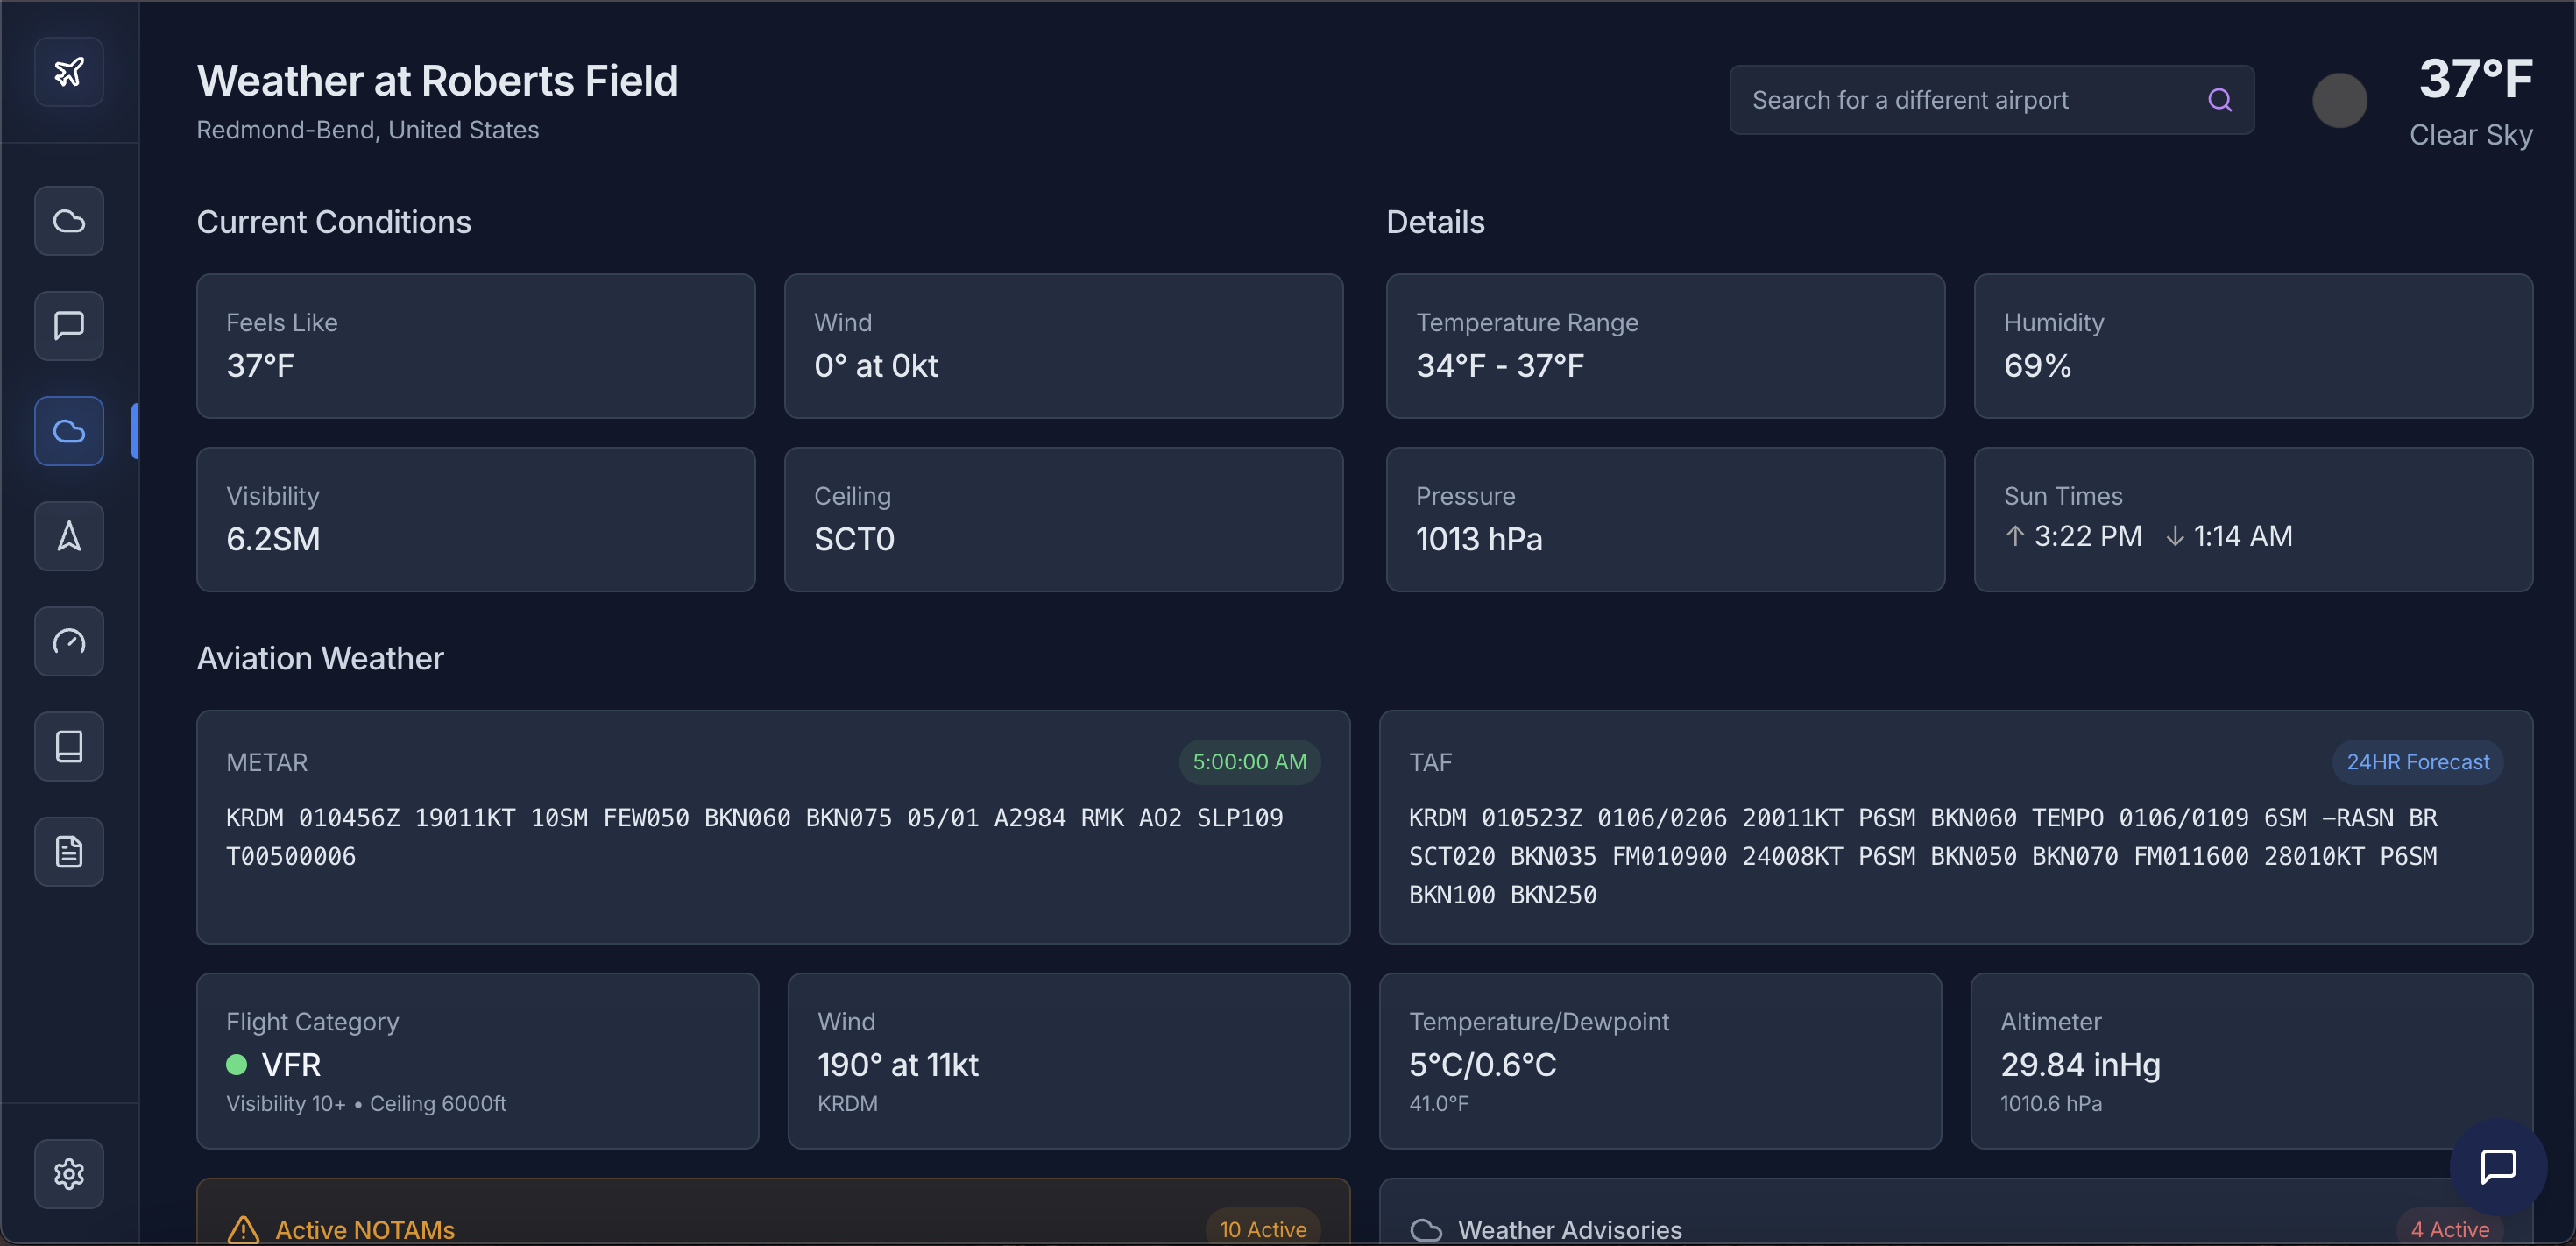Open settings gear icon in sidebar
Image resolution: width=2576 pixels, height=1246 pixels.
pos(69,1174)
